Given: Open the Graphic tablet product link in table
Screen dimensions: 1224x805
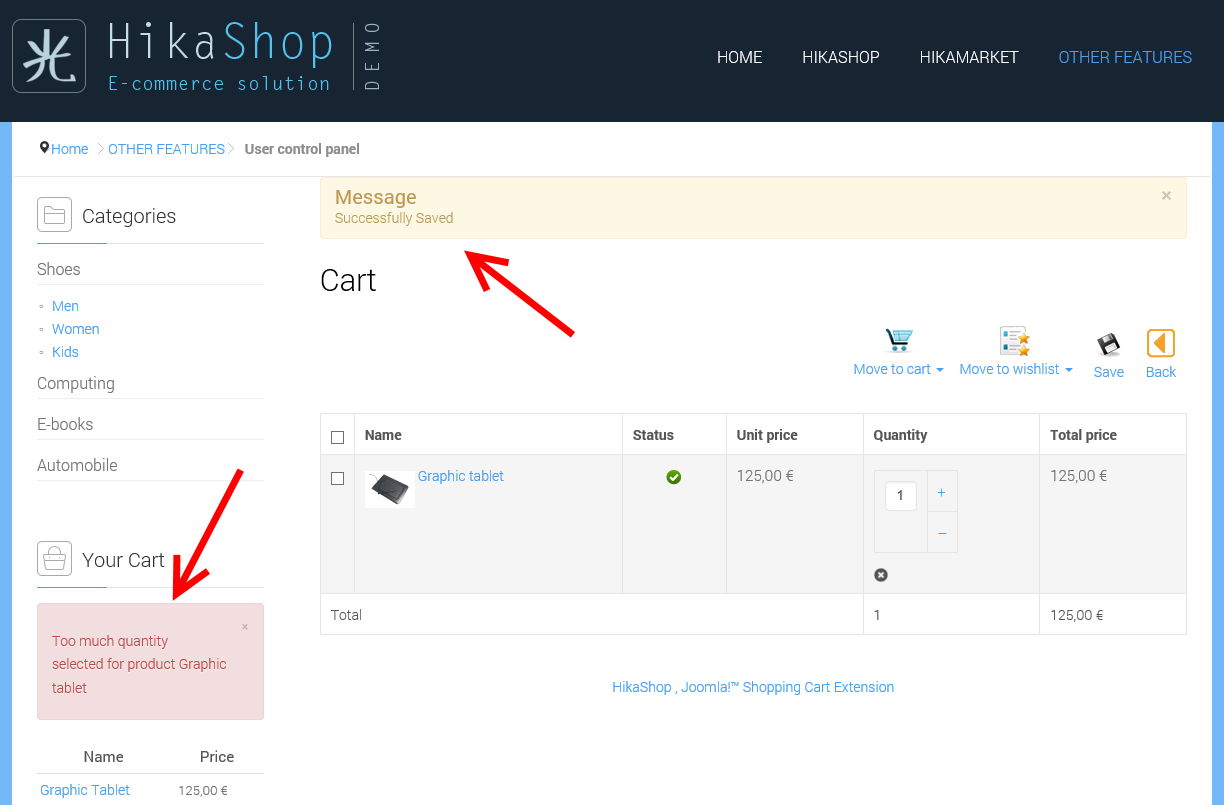Looking at the screenshot, I should coord(461,476).
